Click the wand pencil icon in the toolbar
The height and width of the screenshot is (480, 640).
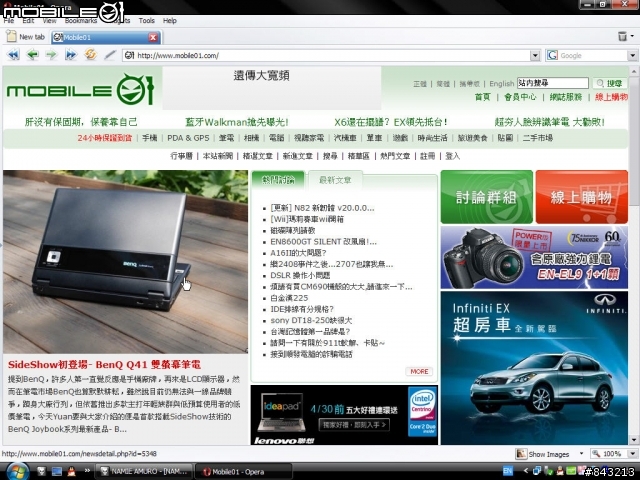[x=110, y=55]
